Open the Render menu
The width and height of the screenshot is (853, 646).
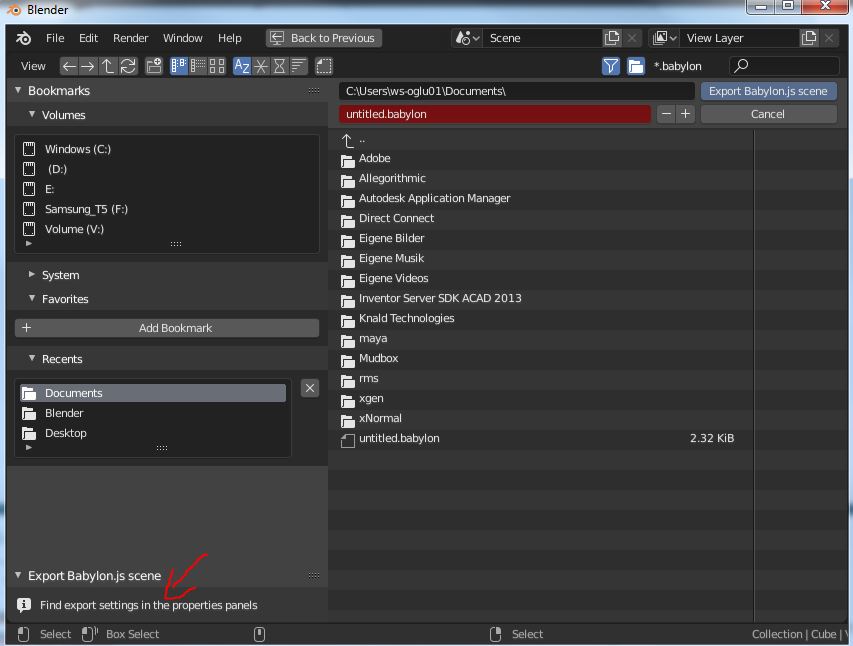131,38
